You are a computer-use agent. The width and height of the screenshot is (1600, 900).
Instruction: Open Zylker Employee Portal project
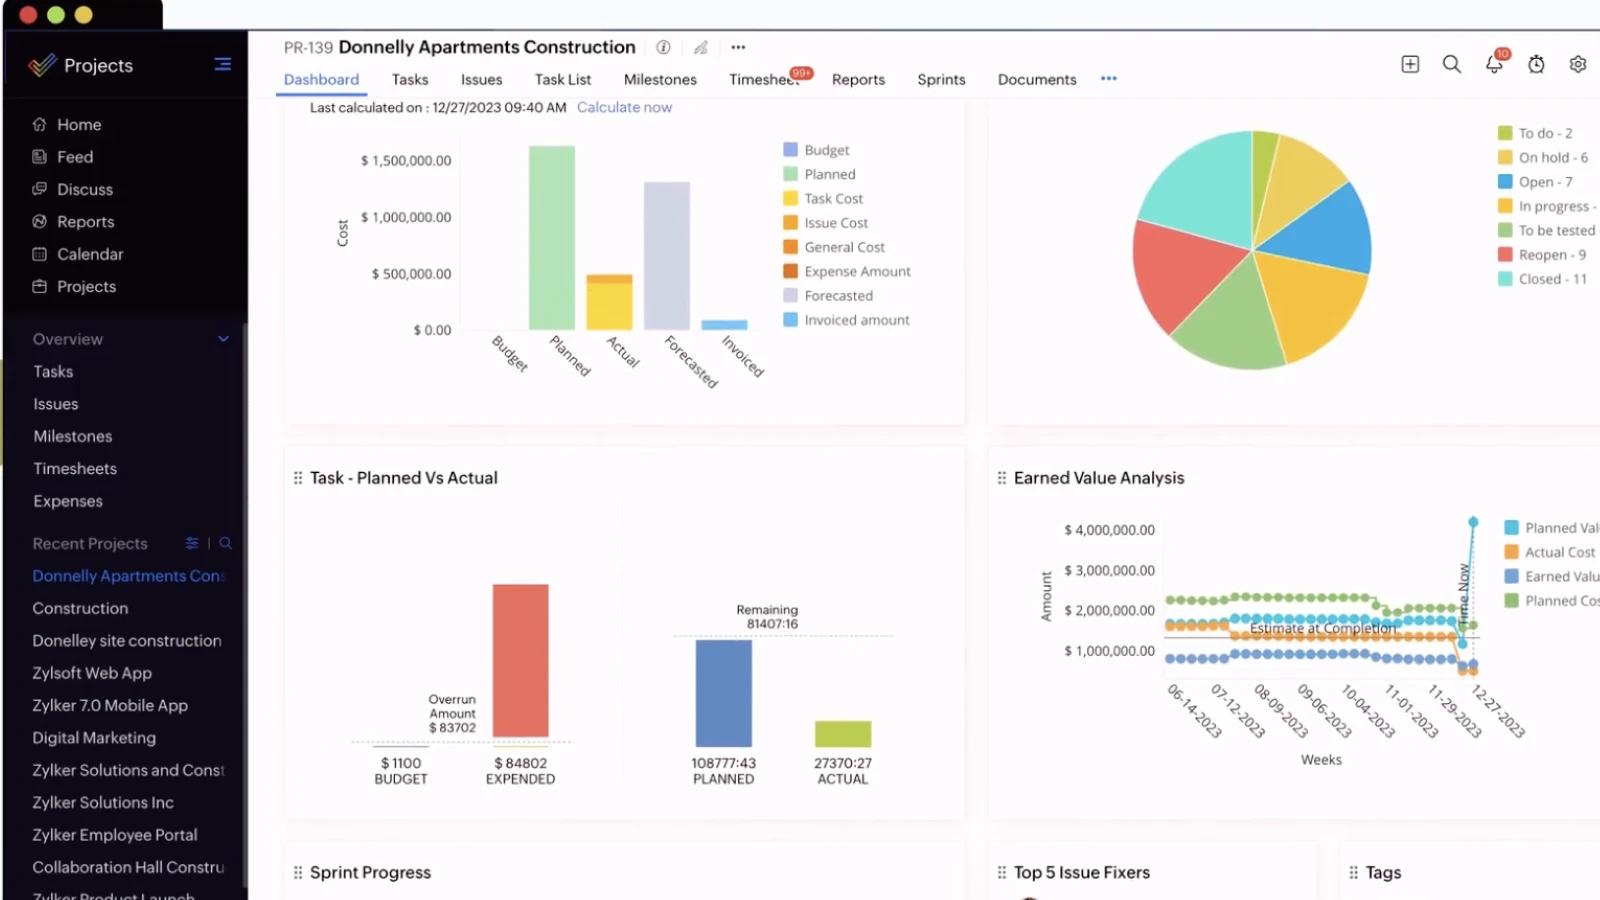115,835
